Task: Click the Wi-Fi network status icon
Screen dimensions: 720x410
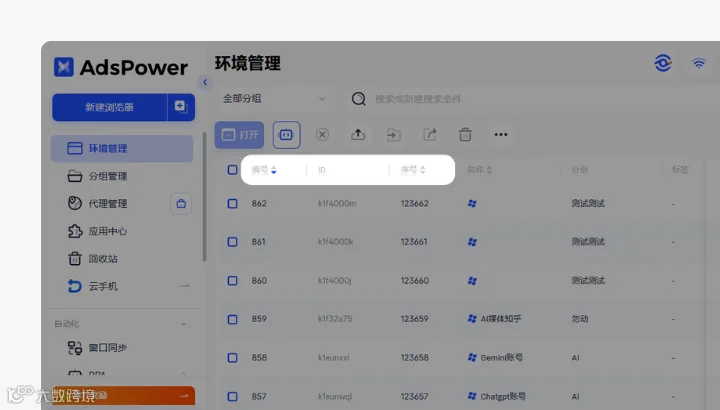Action: click(699, 63)
